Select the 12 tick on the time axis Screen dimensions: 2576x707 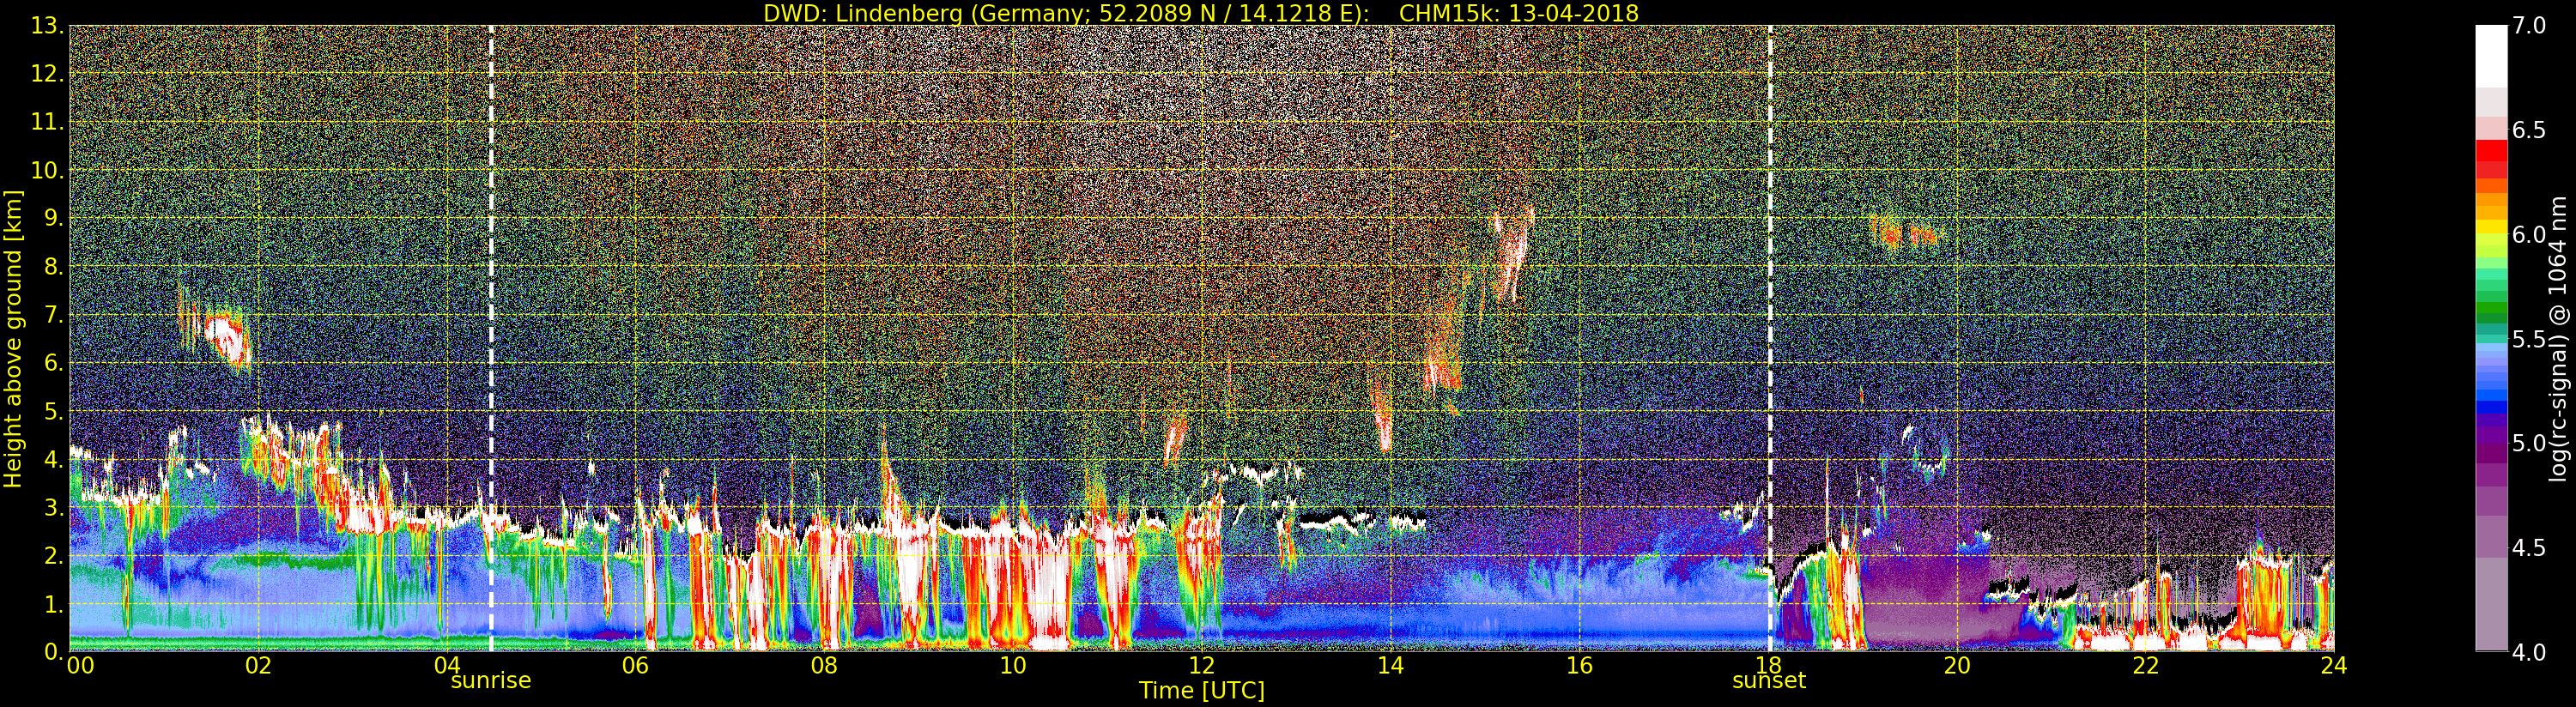1201,666
